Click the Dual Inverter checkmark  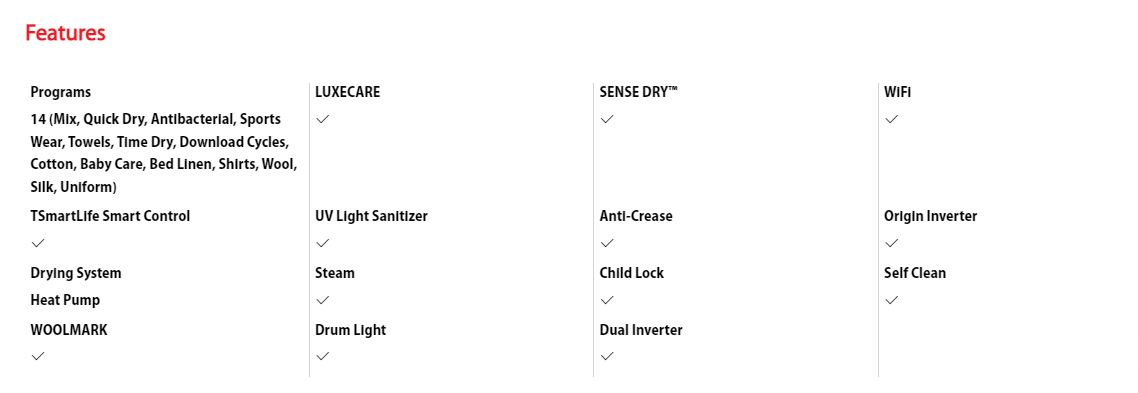pos(607,356)
